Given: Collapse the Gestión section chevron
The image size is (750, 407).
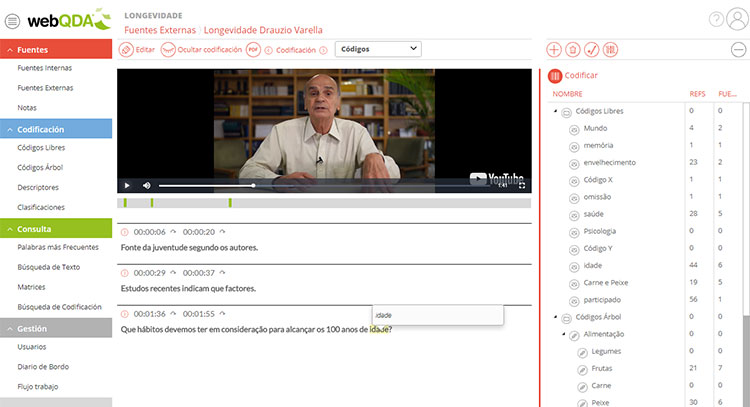Looking at the screenshot, I should coord(10,329).
